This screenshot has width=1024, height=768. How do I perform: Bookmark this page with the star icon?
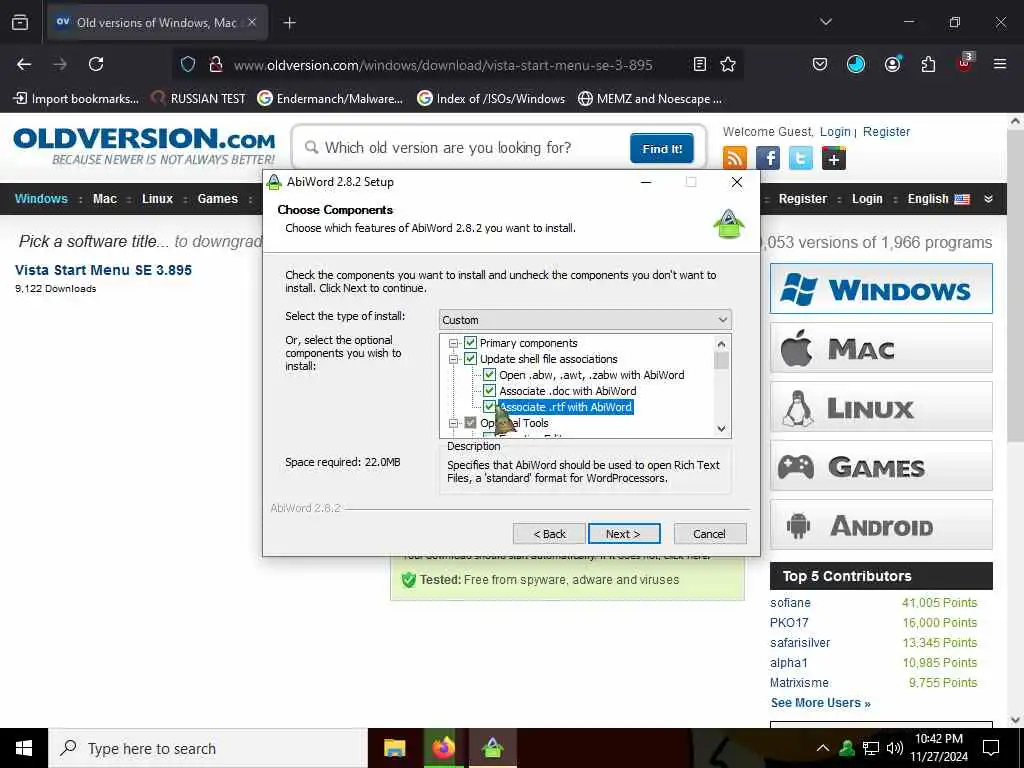[x=728, y=64]
